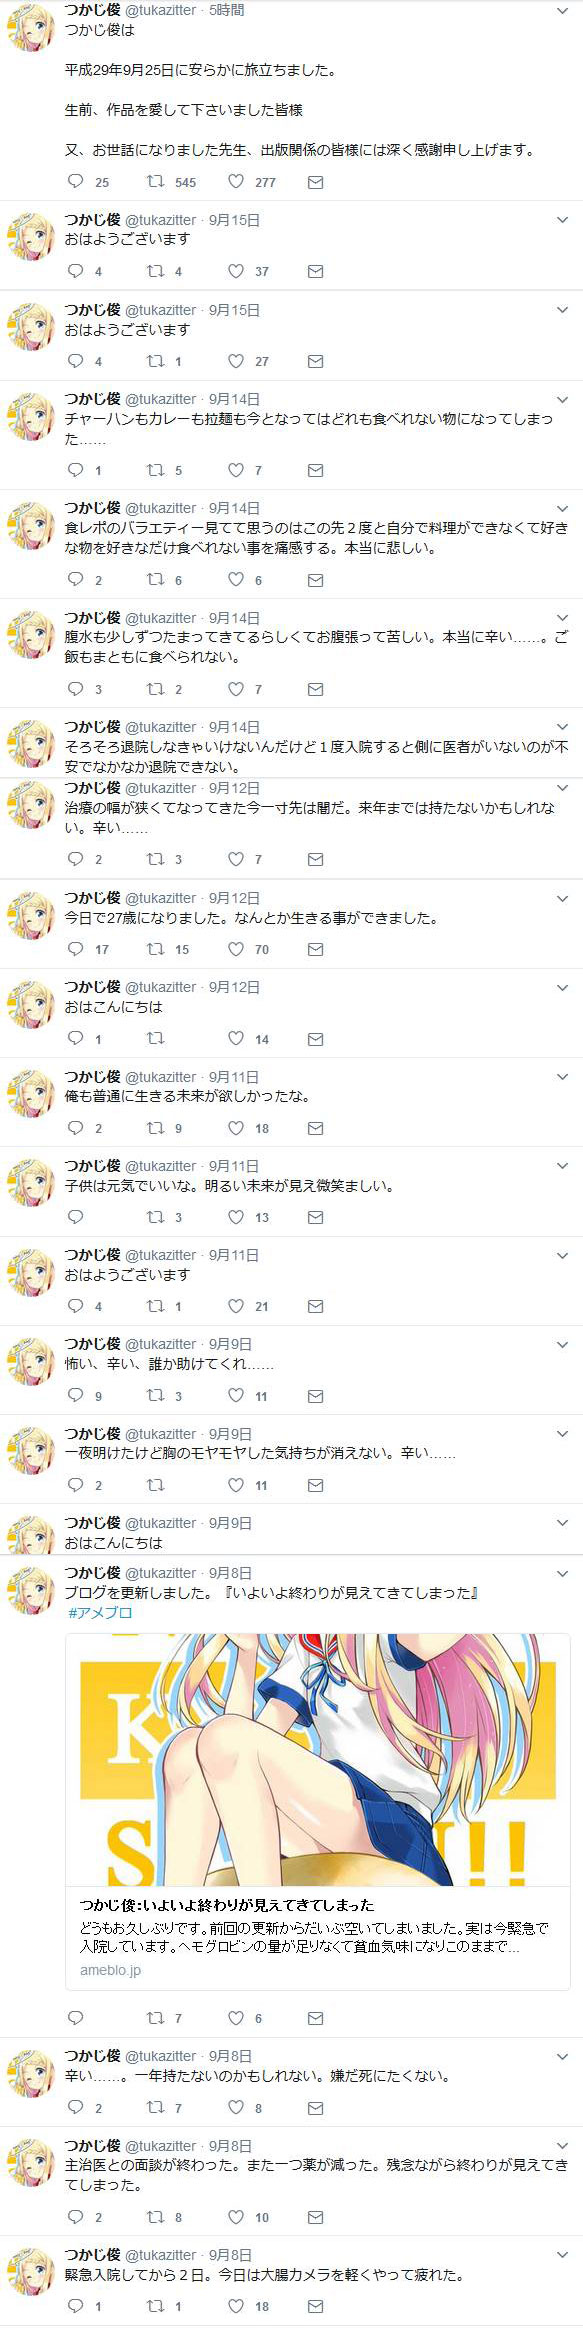Image resolution: width=583 pixels, height=2331 pixels.
Task: Open chevron menu of the ブログを更新しました tweet
Action: coord(562,1573)
